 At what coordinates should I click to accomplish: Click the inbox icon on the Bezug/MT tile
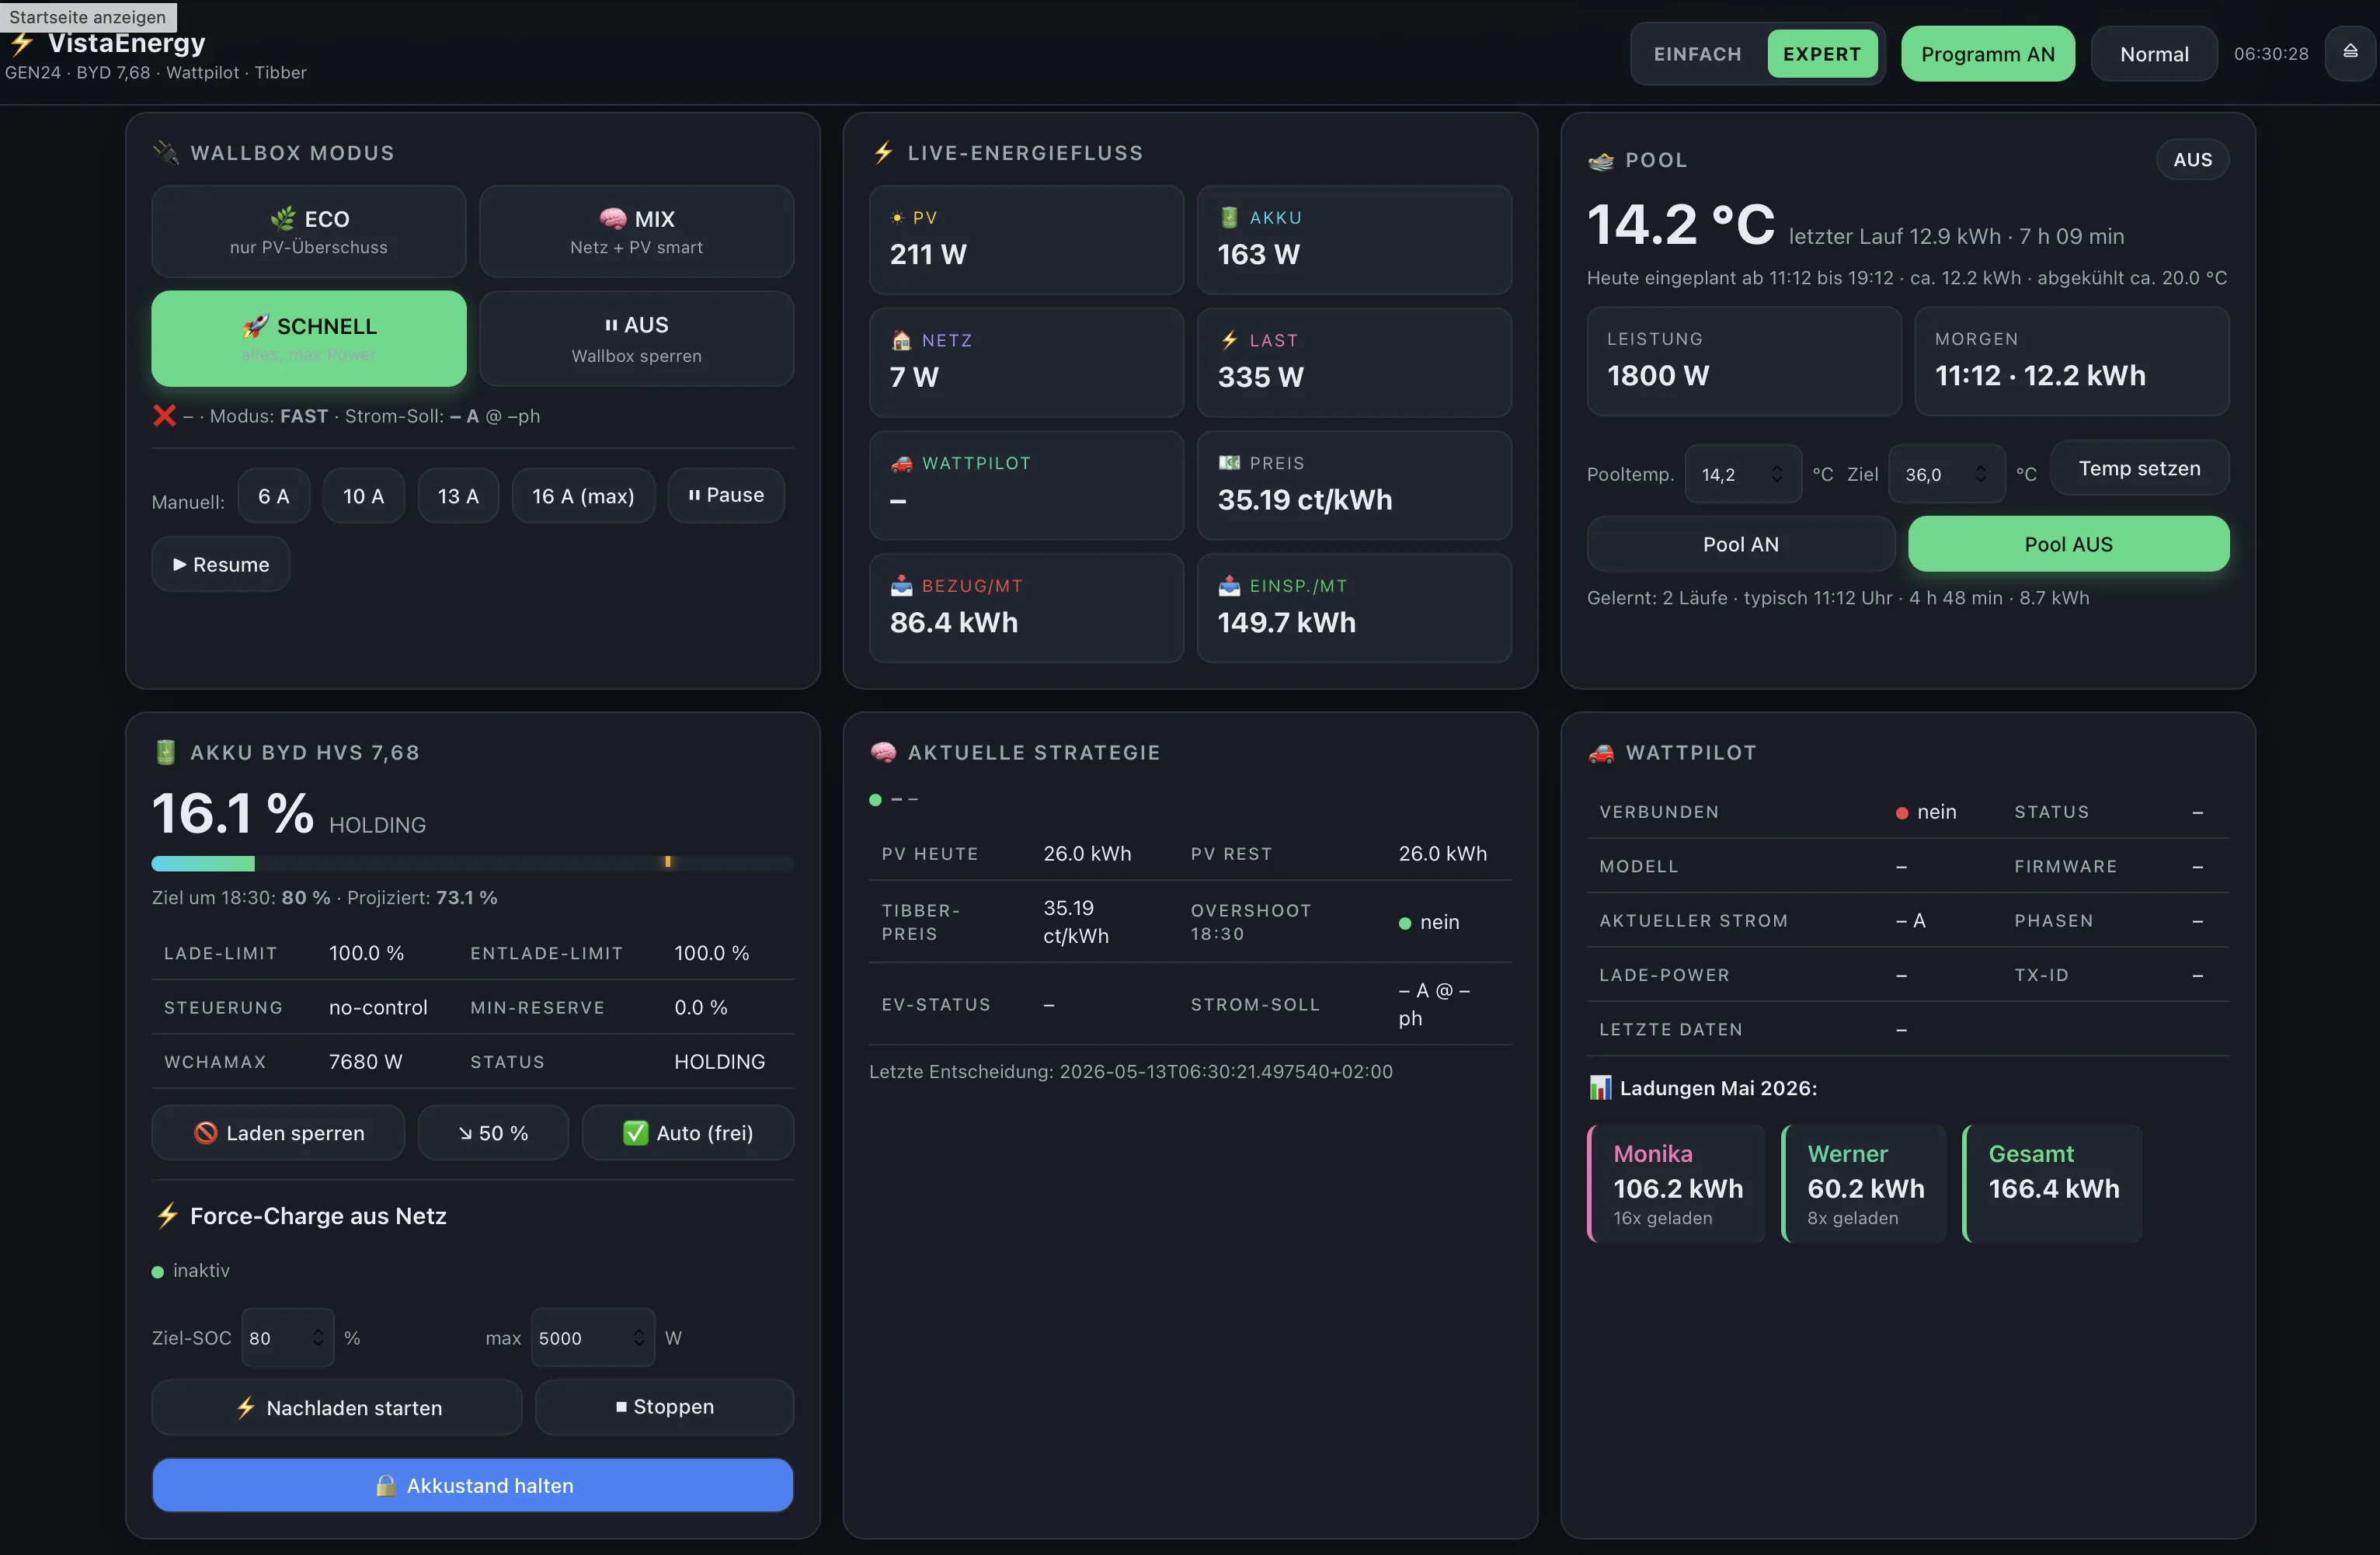coord(901,586)
